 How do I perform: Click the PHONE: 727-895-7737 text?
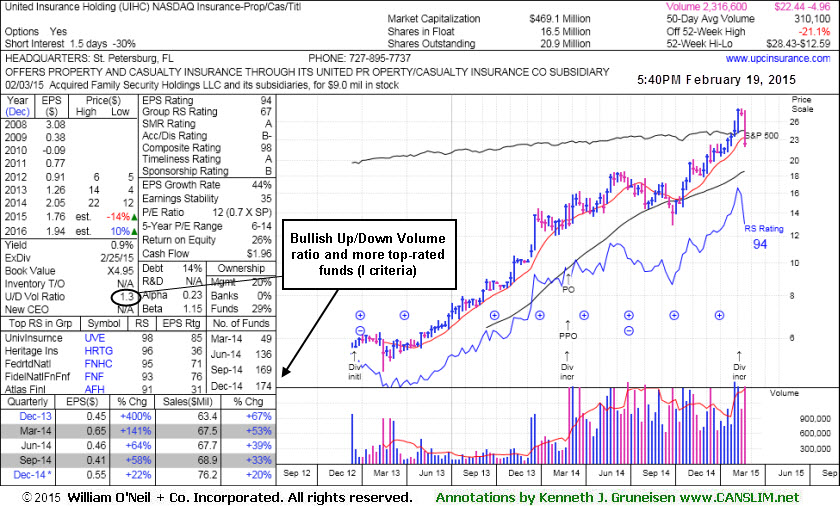[x=359, y=58]
